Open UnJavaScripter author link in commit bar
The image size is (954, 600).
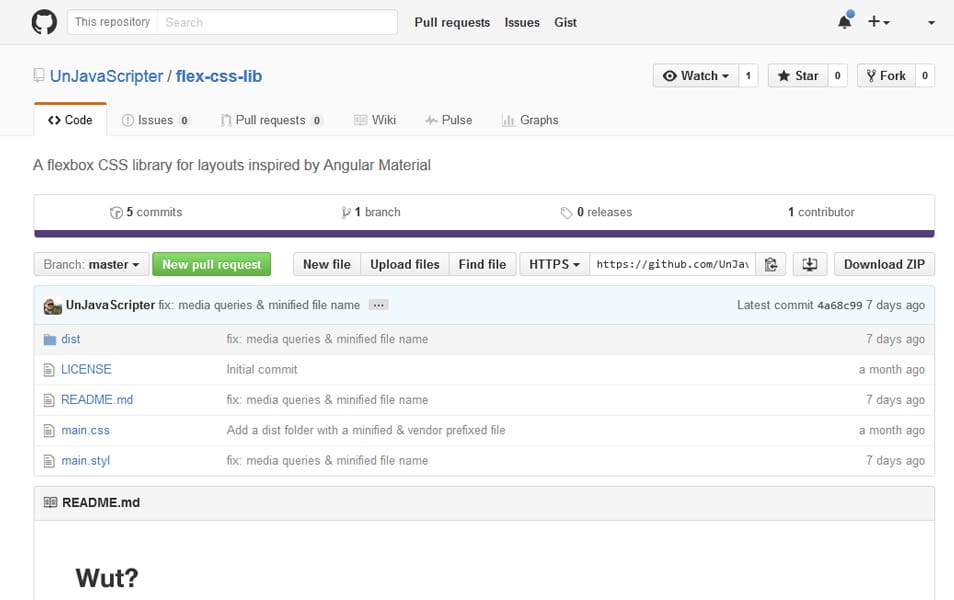[110, 305]
